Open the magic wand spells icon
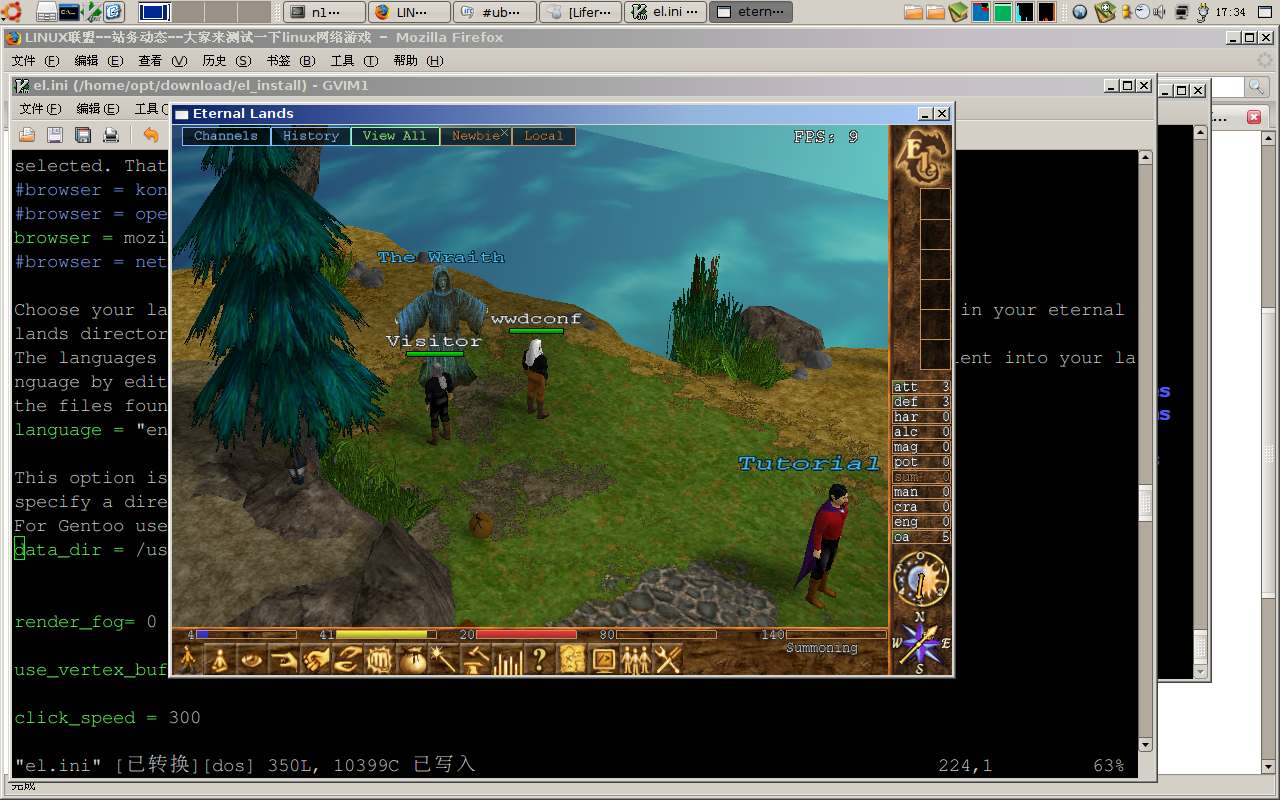 point(444,660)
